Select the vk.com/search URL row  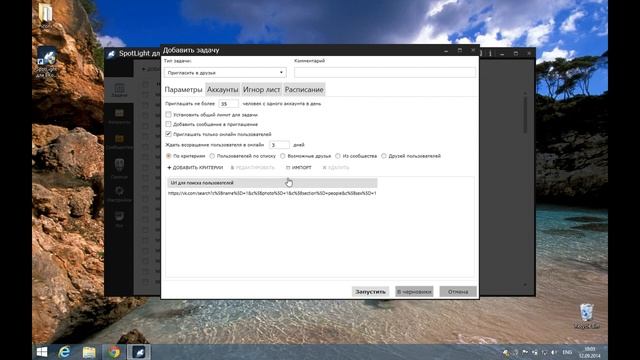point(272,193)
